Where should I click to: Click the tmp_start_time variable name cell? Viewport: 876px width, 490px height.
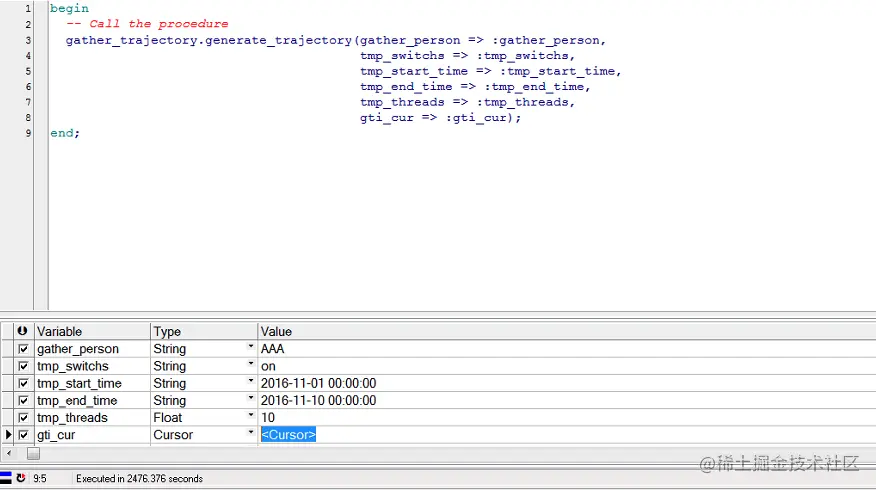92,383
